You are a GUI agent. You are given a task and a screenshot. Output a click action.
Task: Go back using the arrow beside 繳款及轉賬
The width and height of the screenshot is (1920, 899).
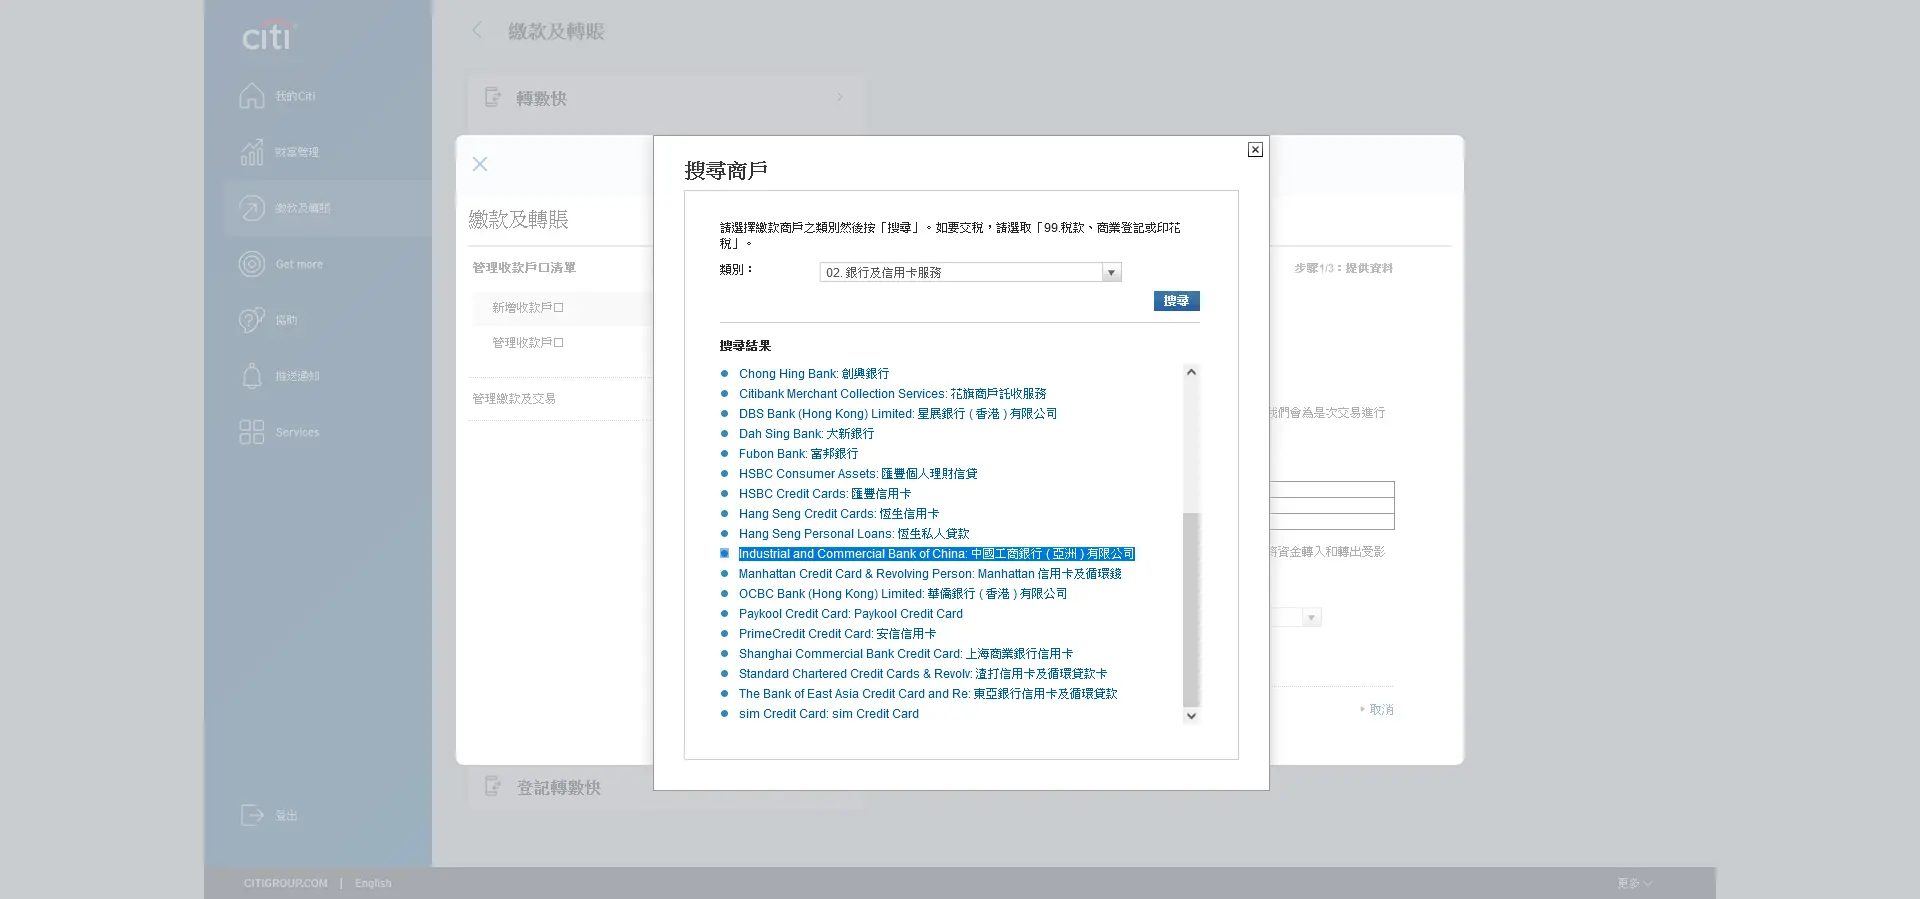[x=477, y=31]
